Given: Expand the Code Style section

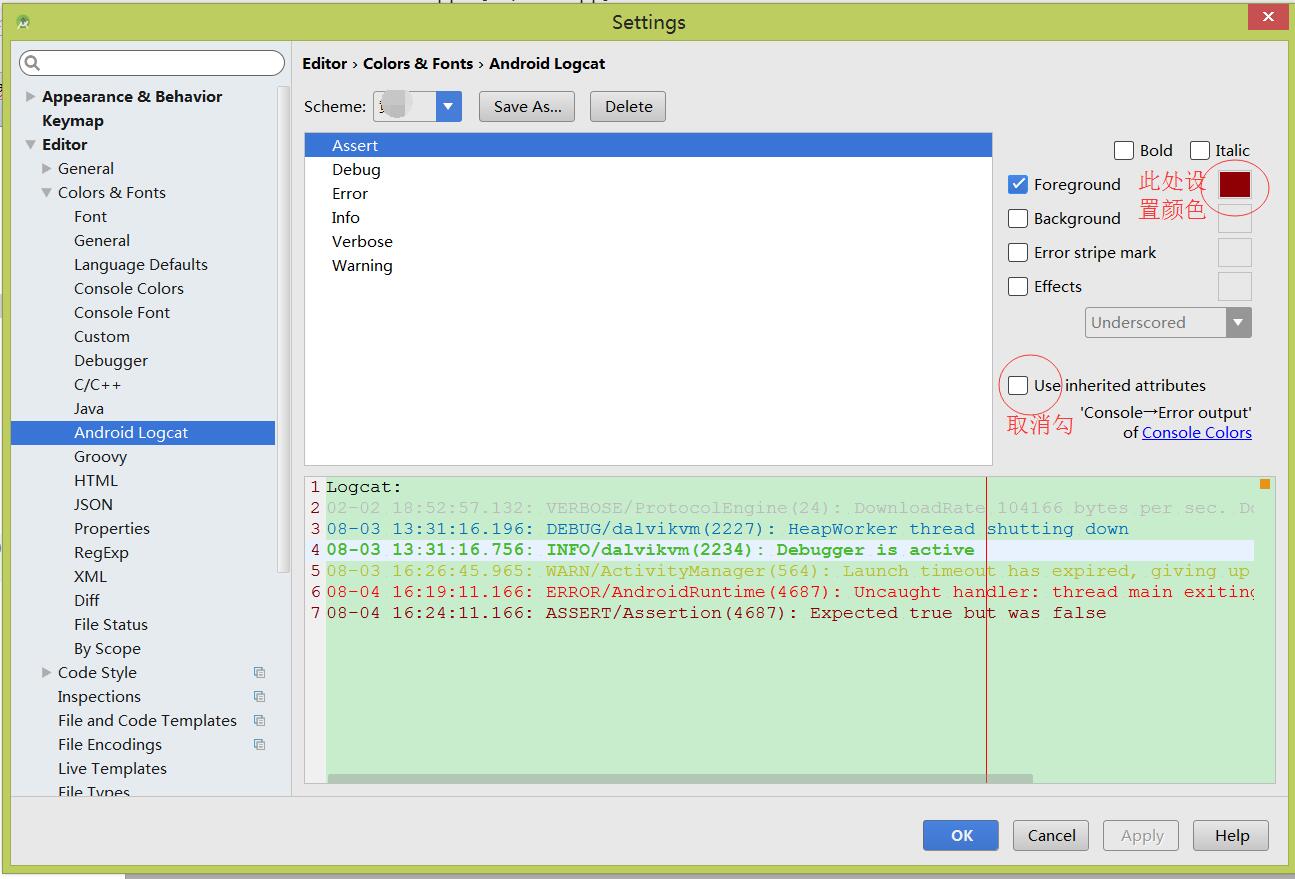Looking at the screenshot, I should [x=46, y=673].
